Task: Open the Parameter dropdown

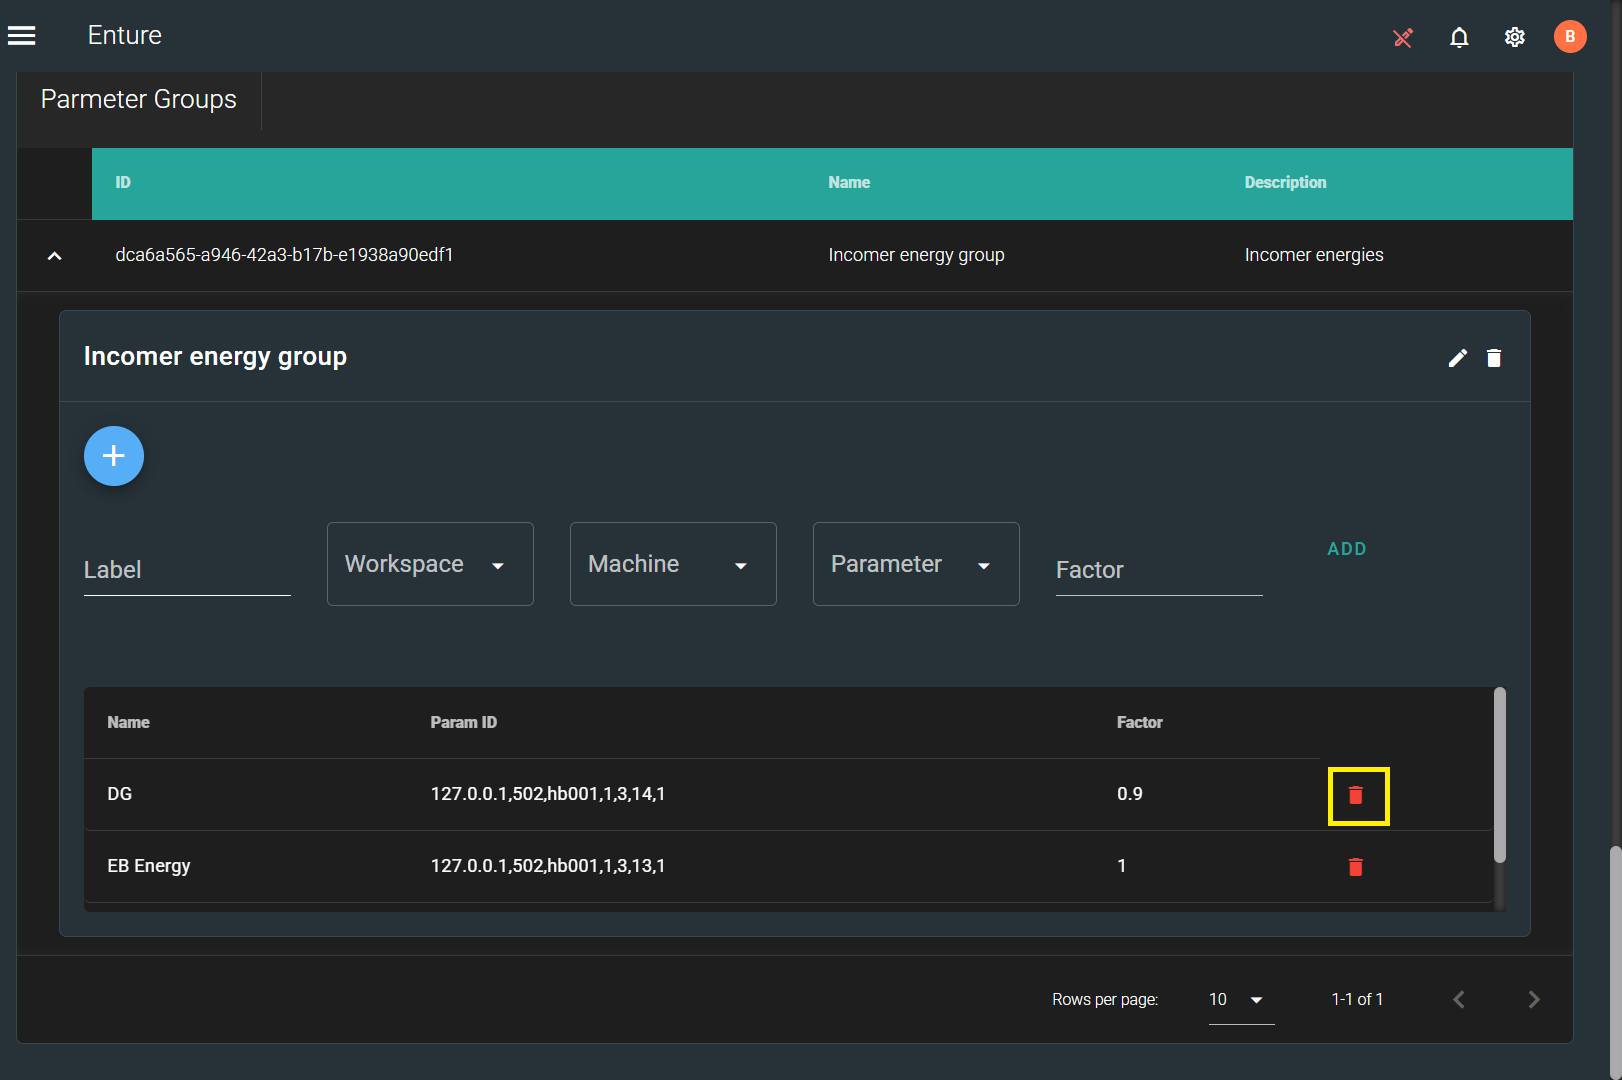Action: coord(916,564)
